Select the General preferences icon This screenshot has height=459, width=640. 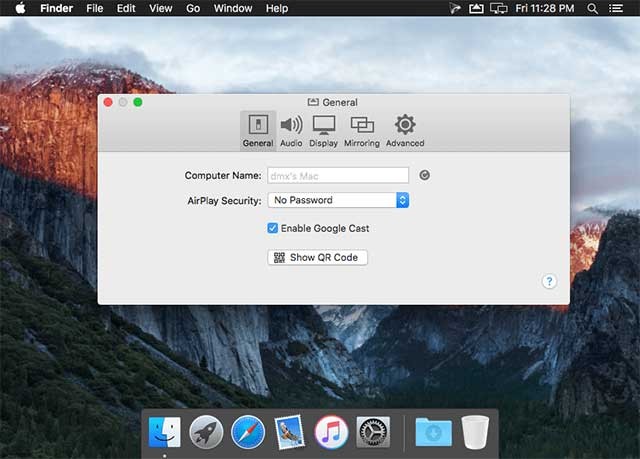click(x=257, y=130)
